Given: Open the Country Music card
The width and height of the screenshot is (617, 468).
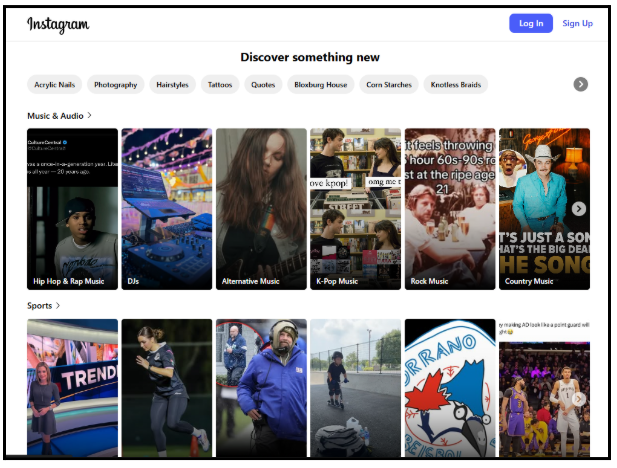Looking at the screenshot, I should [545, 209].
